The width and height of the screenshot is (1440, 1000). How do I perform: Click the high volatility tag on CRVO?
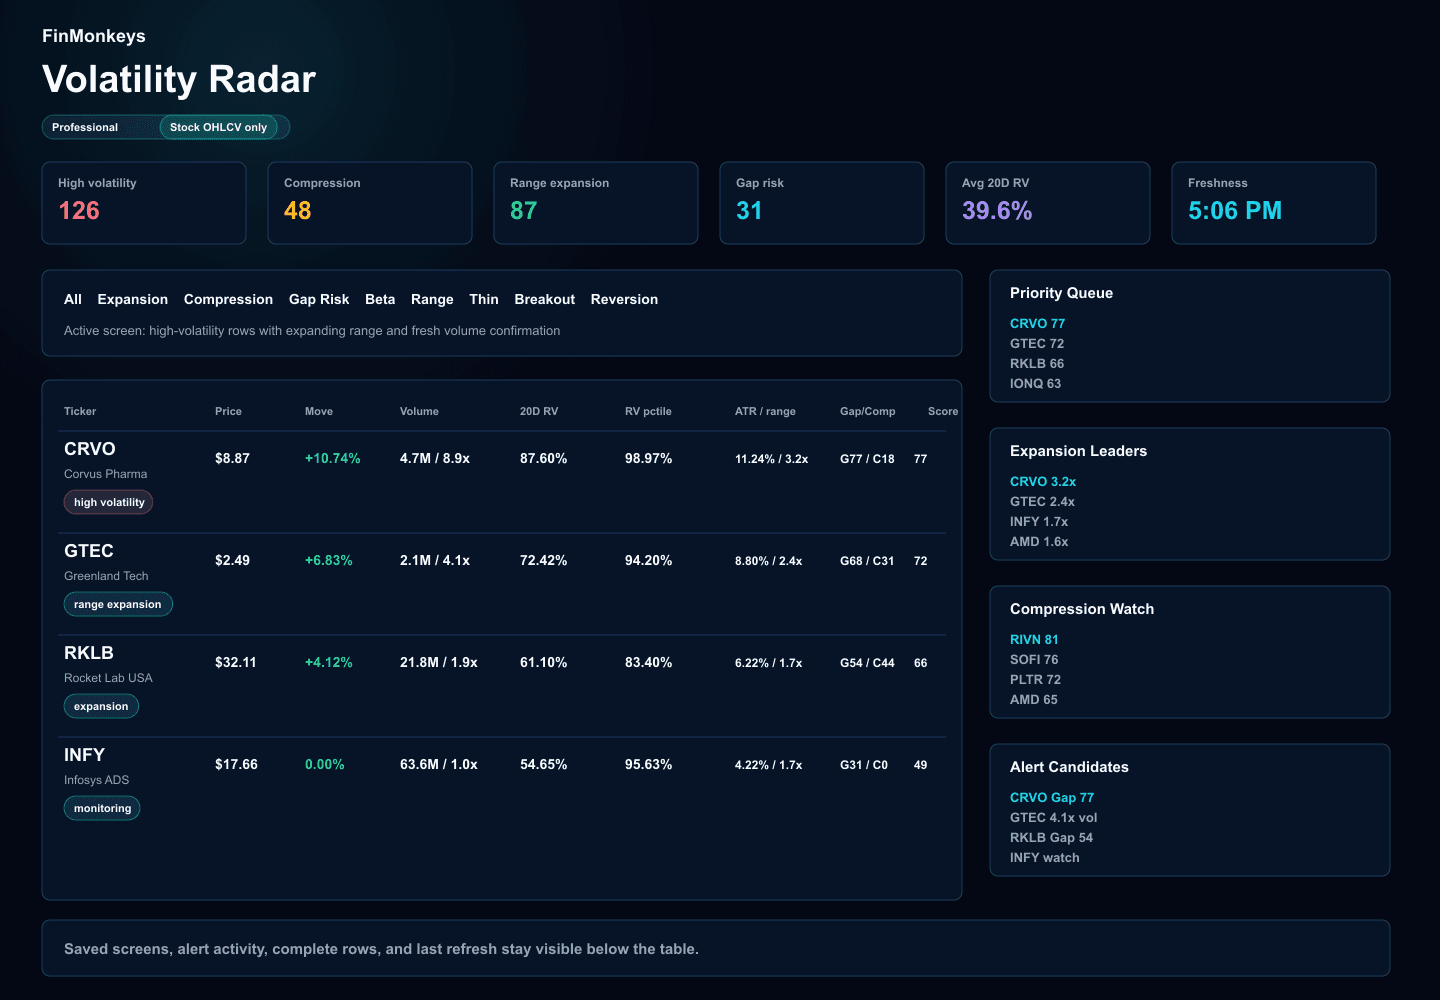pyautogui.click(x=109, y=502)
